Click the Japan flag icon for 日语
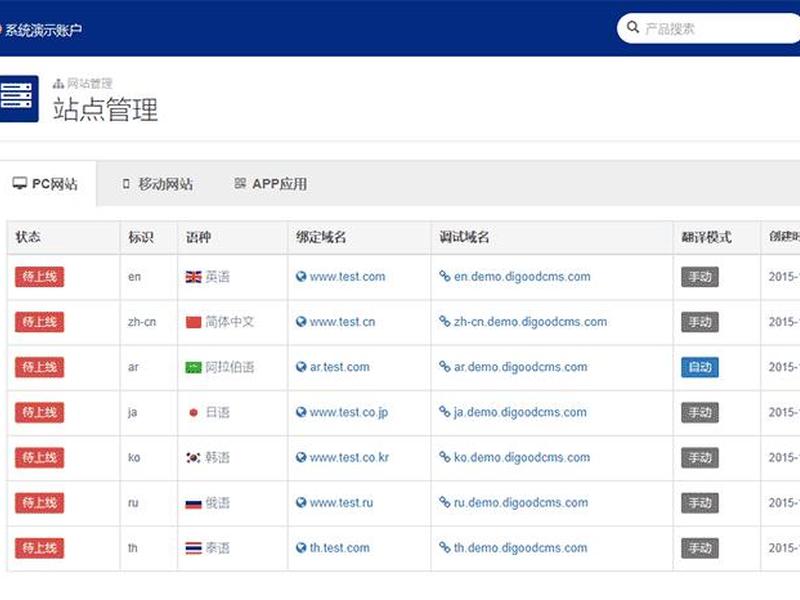Viewport: 800px width, 600px height. [193, 413]
